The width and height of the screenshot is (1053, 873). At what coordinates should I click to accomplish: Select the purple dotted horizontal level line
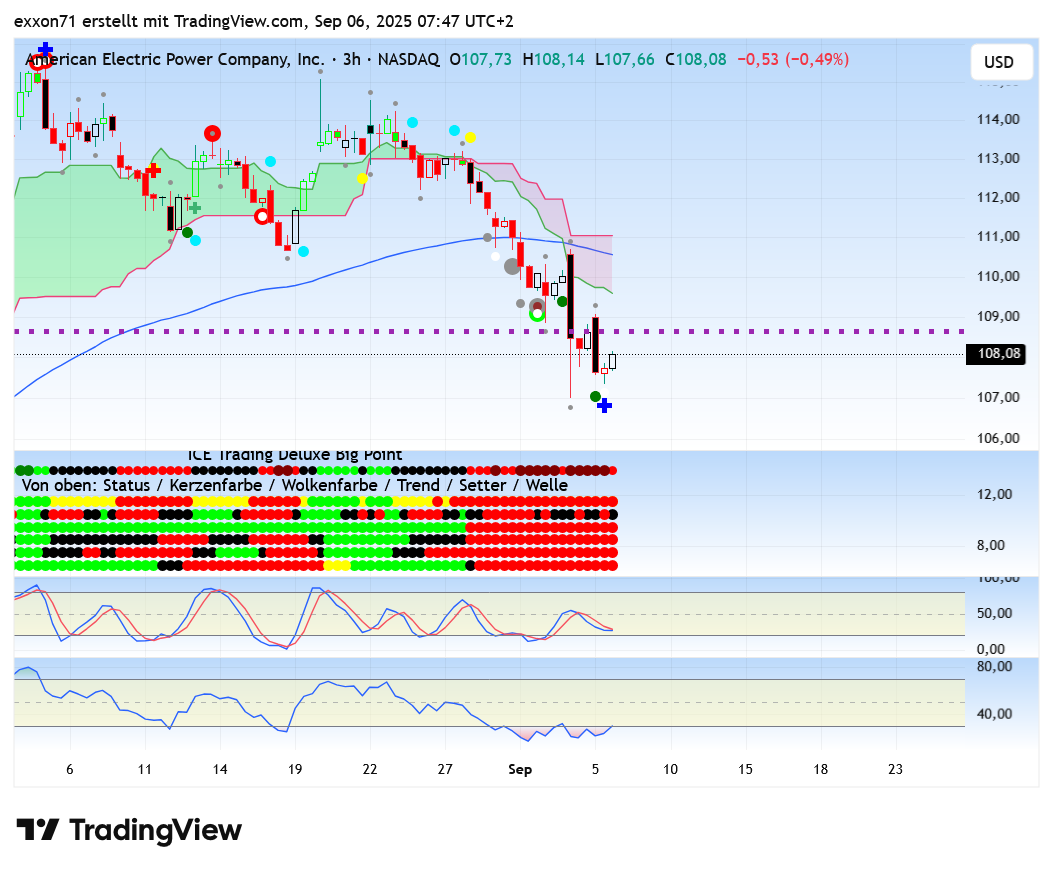[800, 331]
